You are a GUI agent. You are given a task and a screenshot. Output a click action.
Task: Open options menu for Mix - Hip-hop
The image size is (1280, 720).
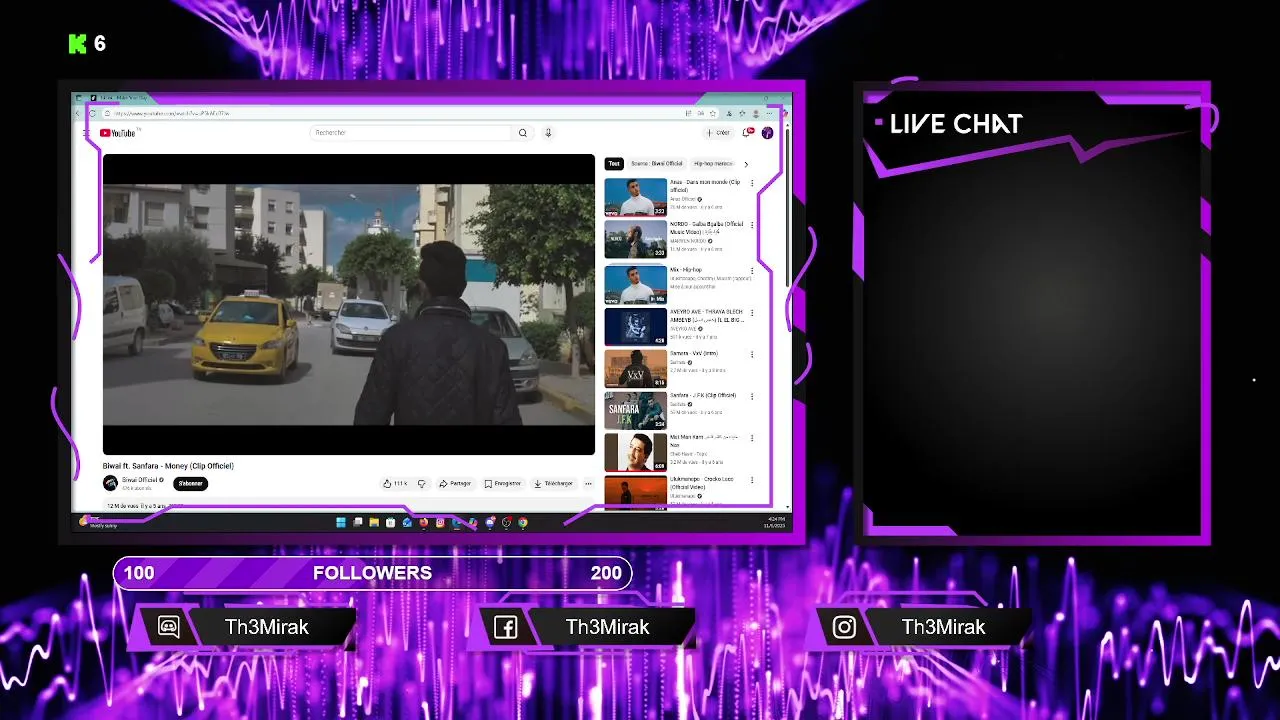point(752,270)
